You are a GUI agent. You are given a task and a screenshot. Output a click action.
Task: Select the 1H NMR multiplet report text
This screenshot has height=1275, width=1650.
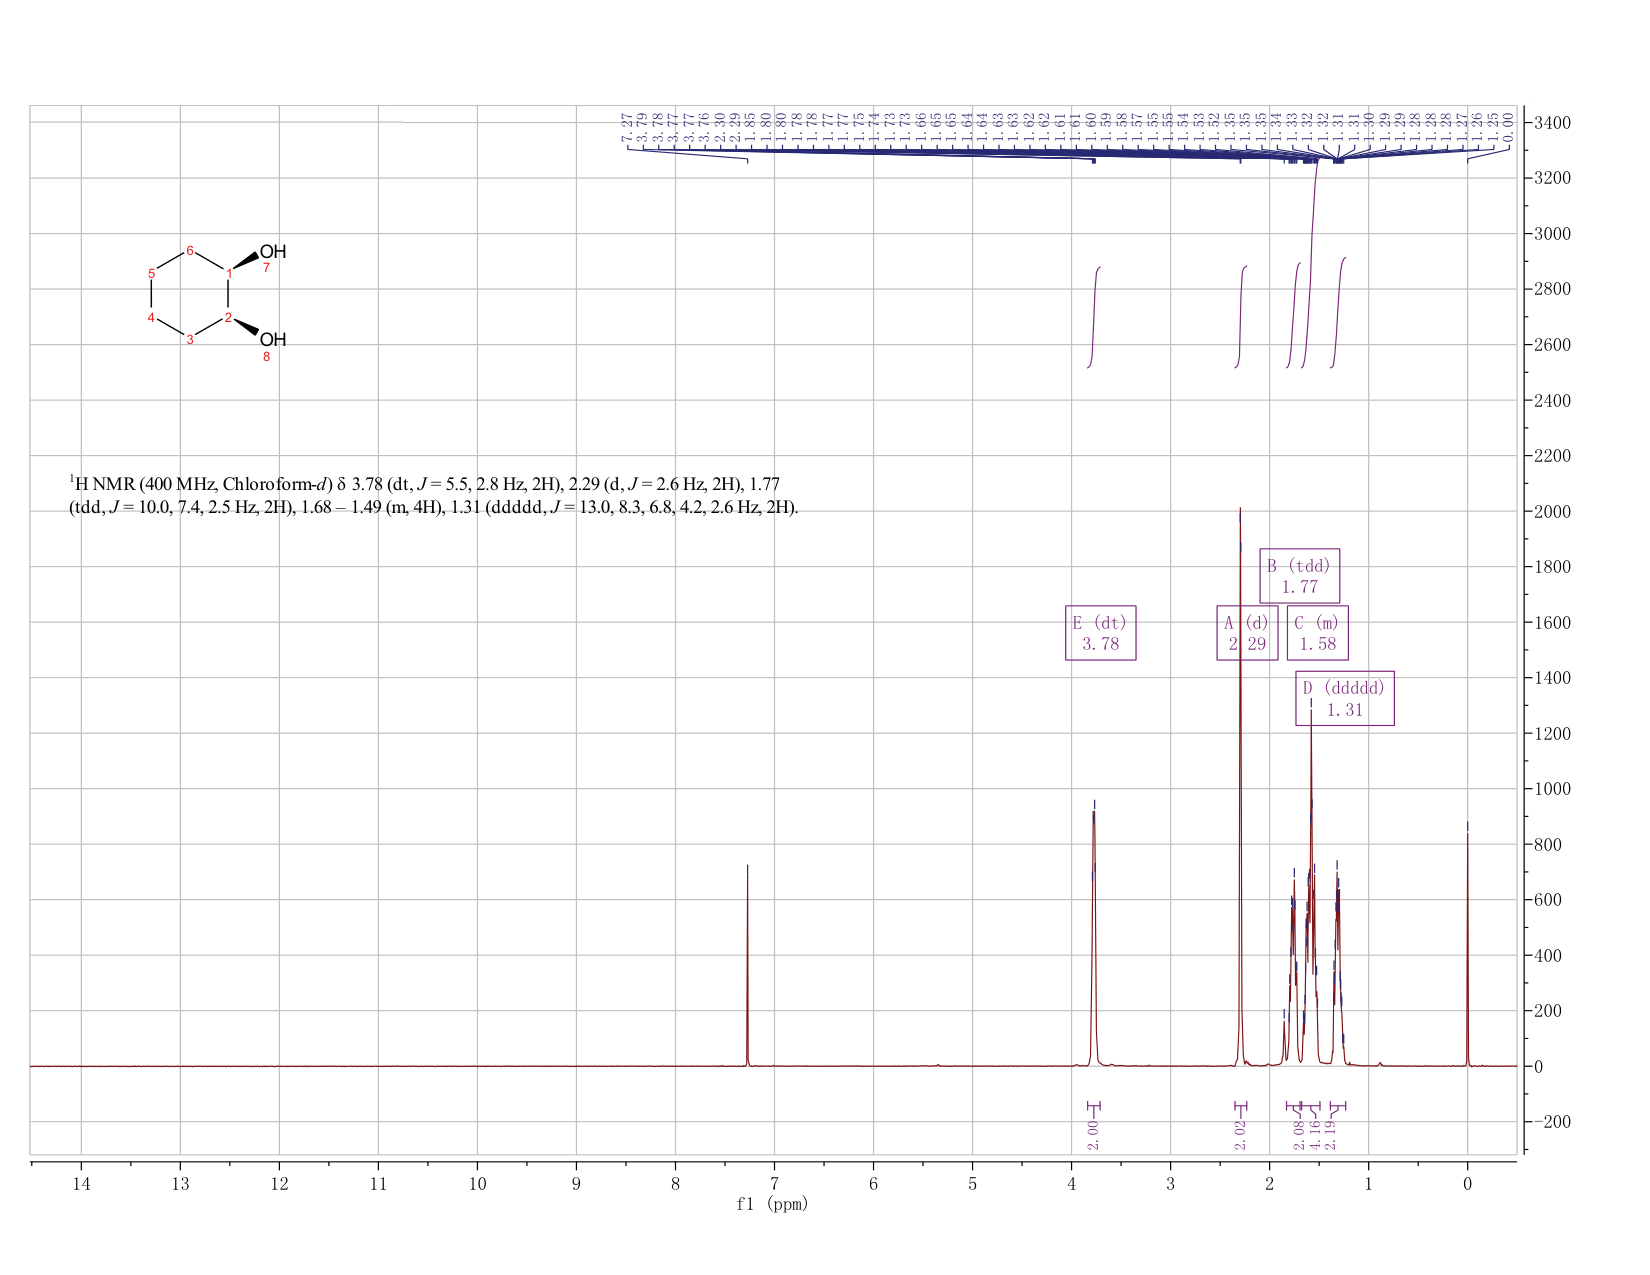pos(434,495)
